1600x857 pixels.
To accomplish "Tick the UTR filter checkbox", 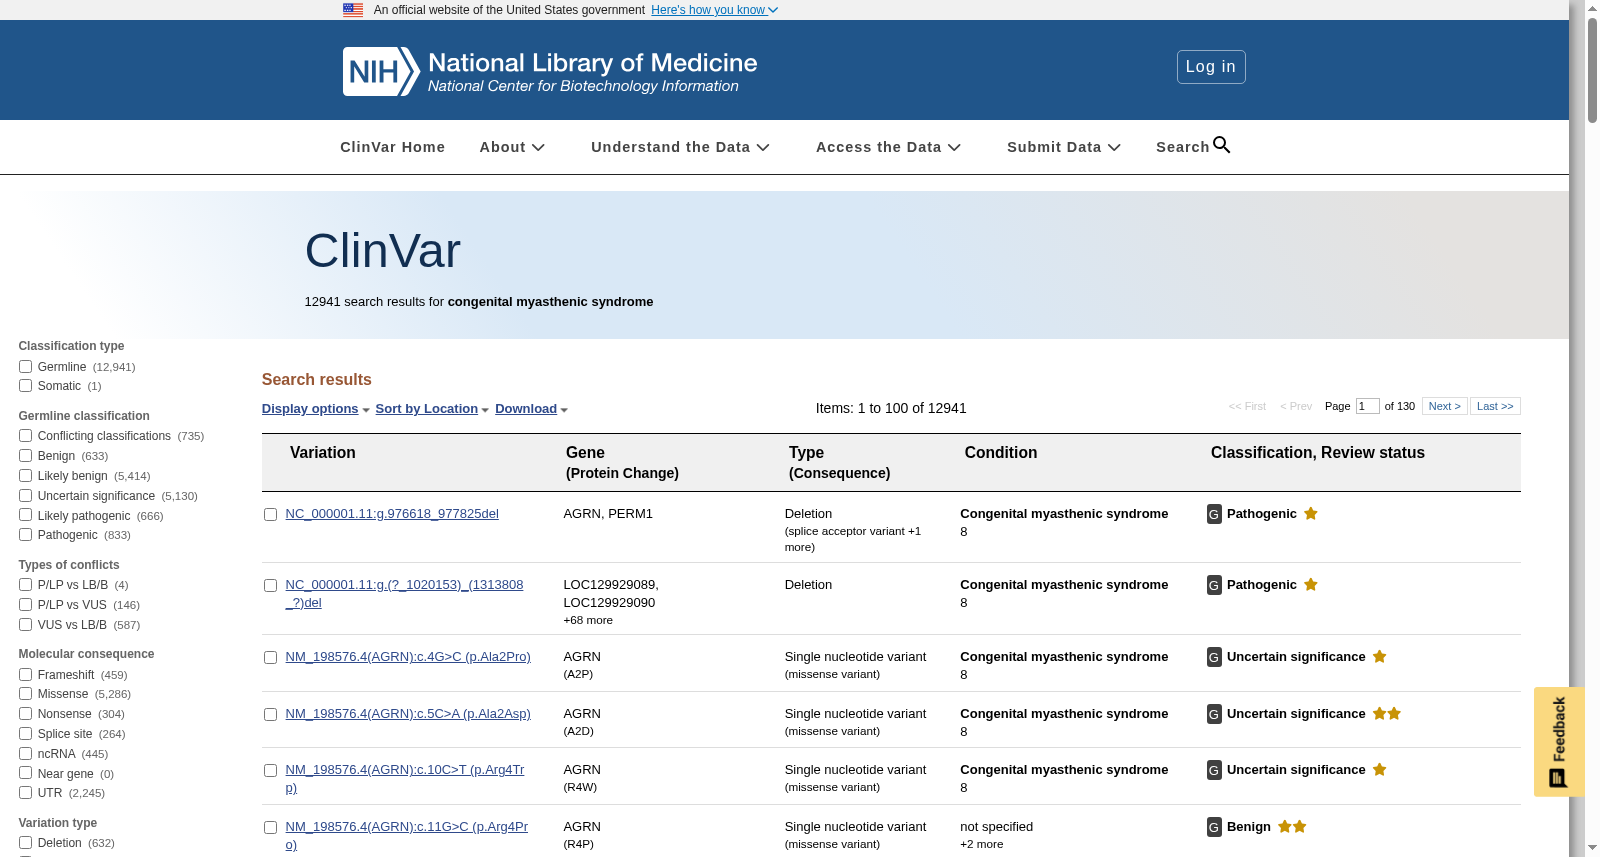I will point(25,793).
